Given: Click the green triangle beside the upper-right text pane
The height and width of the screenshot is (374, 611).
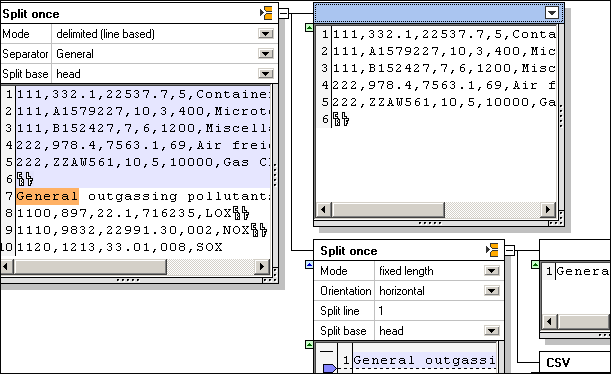Looking at the screenshot, I should (309, 28).
